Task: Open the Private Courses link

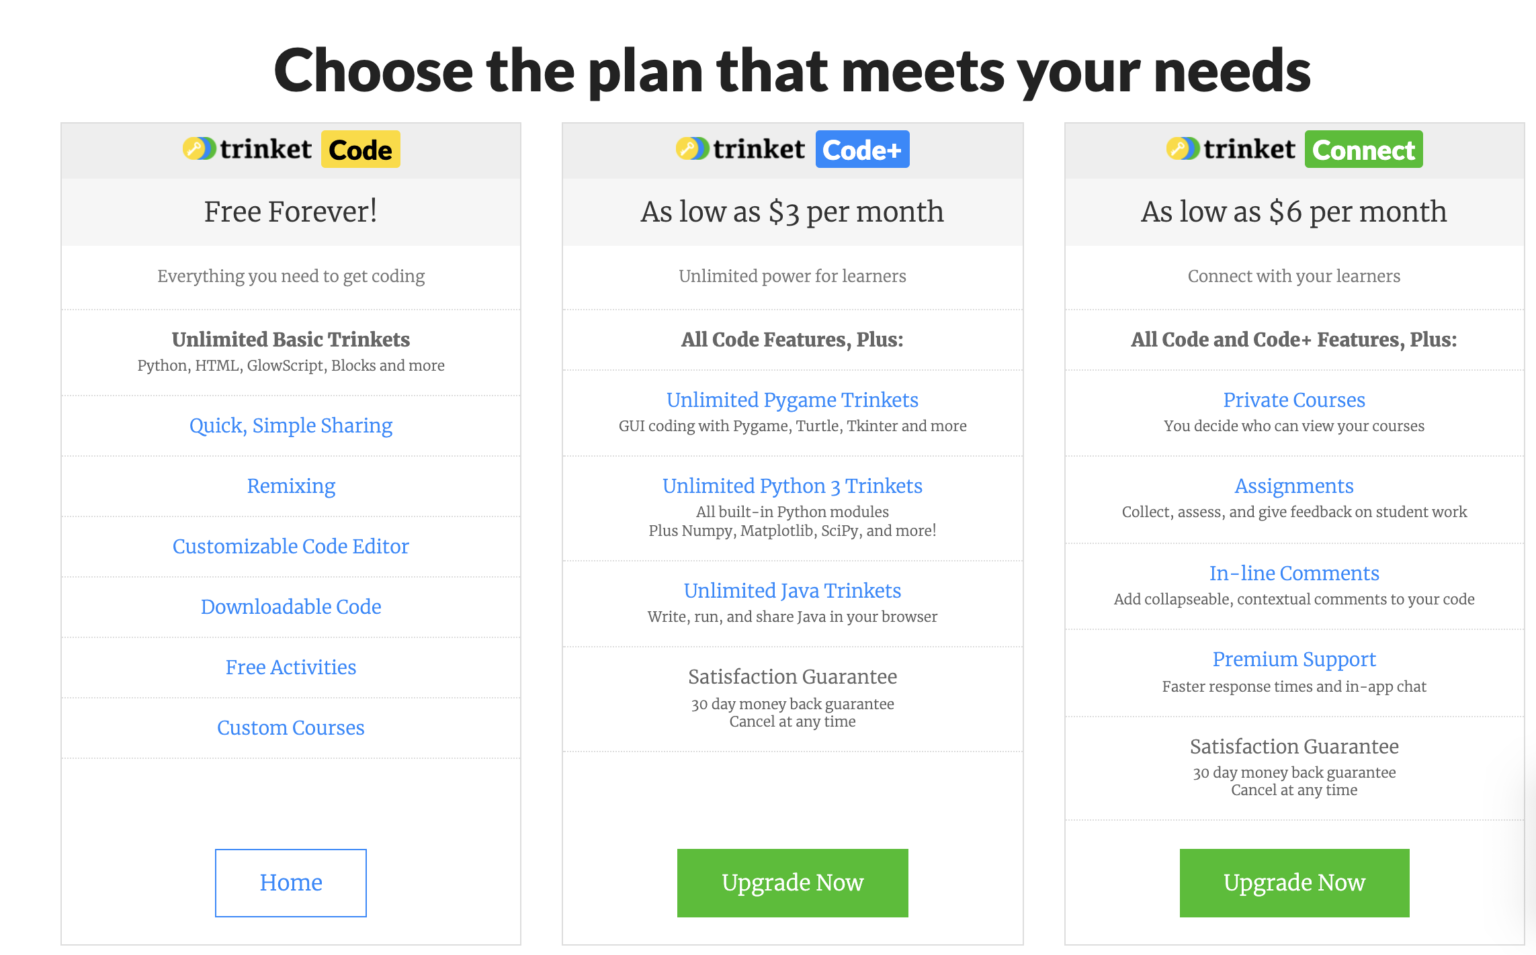Action: point(1294,400)
